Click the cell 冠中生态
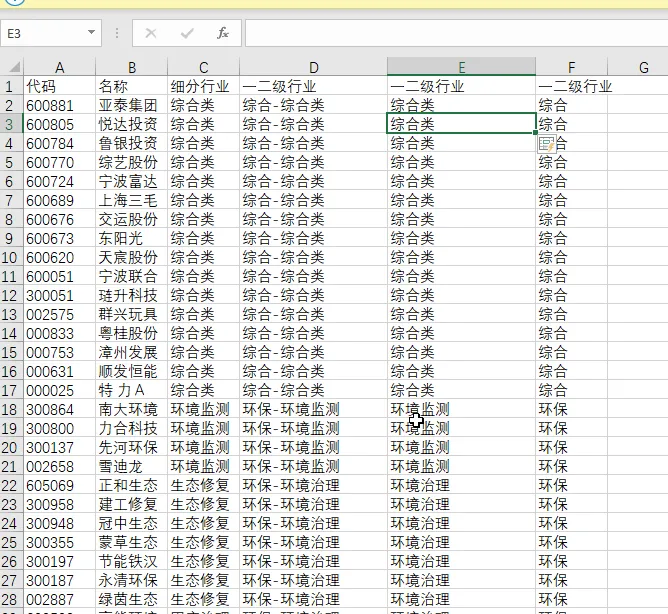This screenshot has height=614, width=668. point(132,524)
